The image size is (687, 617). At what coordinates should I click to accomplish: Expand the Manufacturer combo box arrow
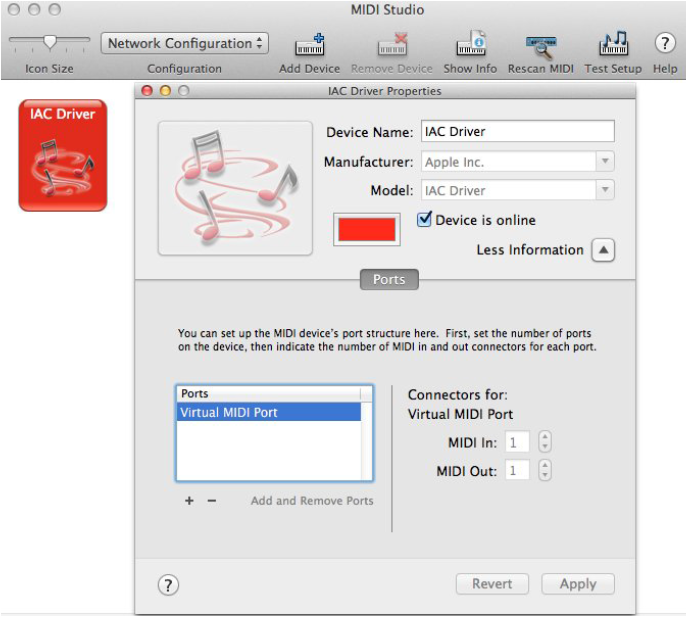pos(605,161)
